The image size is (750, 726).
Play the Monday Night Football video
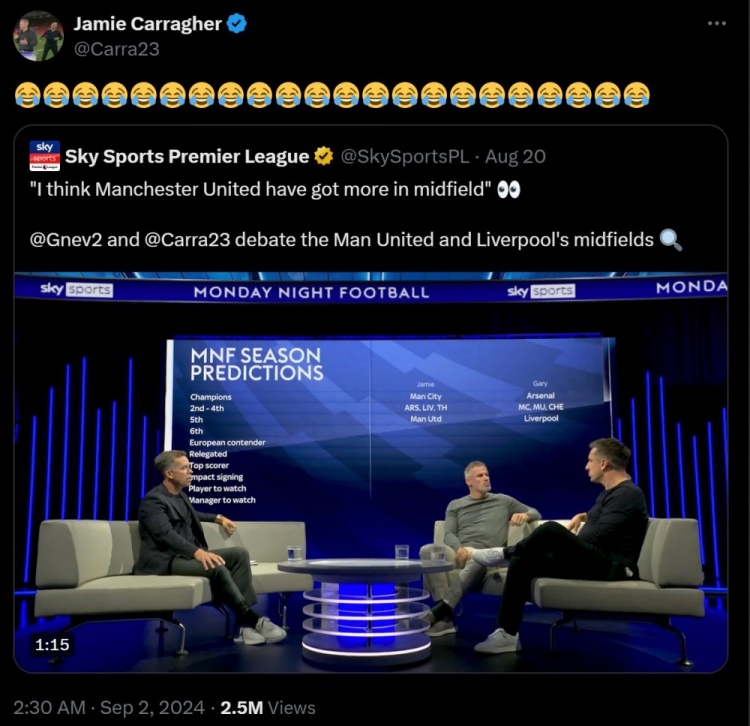[x=371, y=472]
